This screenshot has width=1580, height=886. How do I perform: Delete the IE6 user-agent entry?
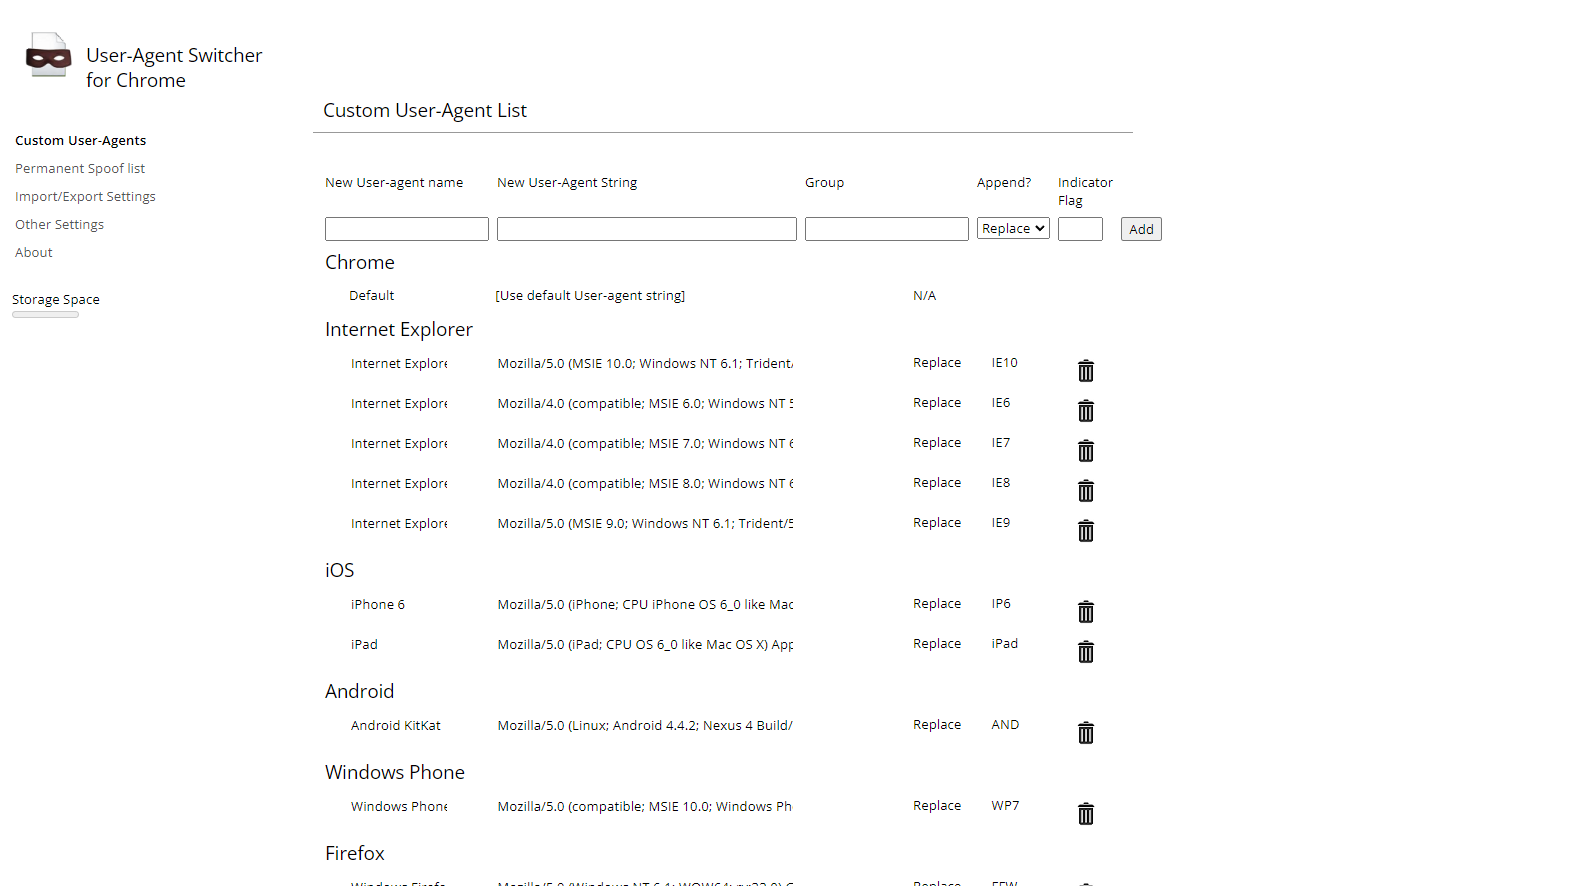(x=1086, y=411)
